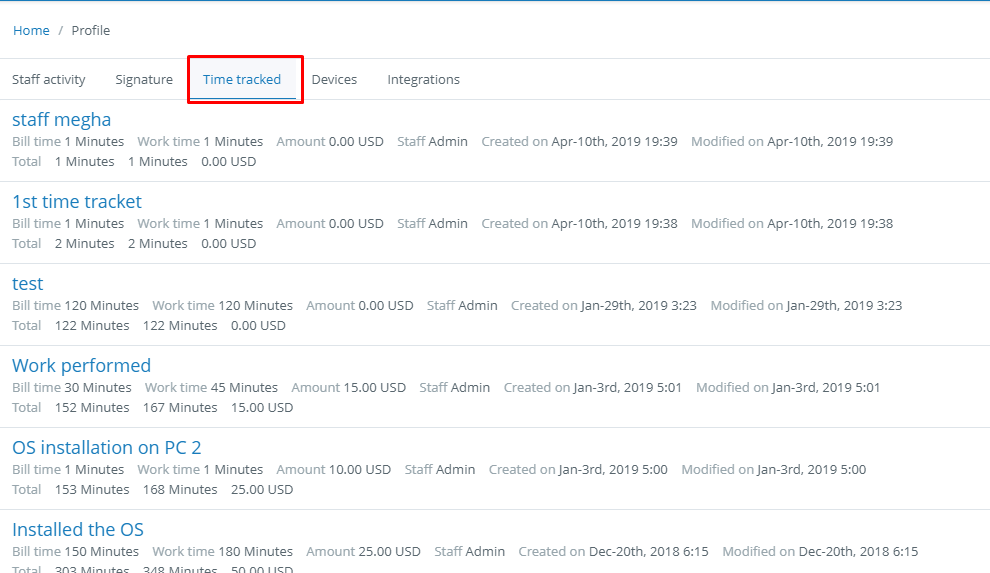The image size is (990, 573).
Task: Open the 'Work performed' entry
Action: [81, 365]
